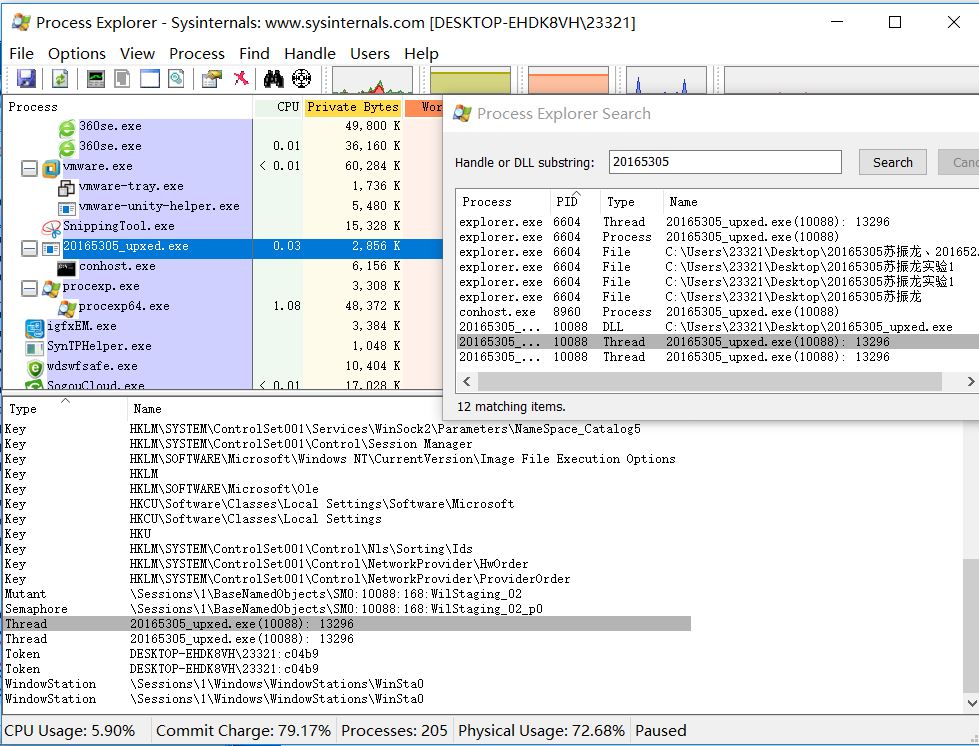Click the I/O activity blue mini graph
Image resolution: width=979 pixels, height=746 pixels.
click(x=666, y=81)
